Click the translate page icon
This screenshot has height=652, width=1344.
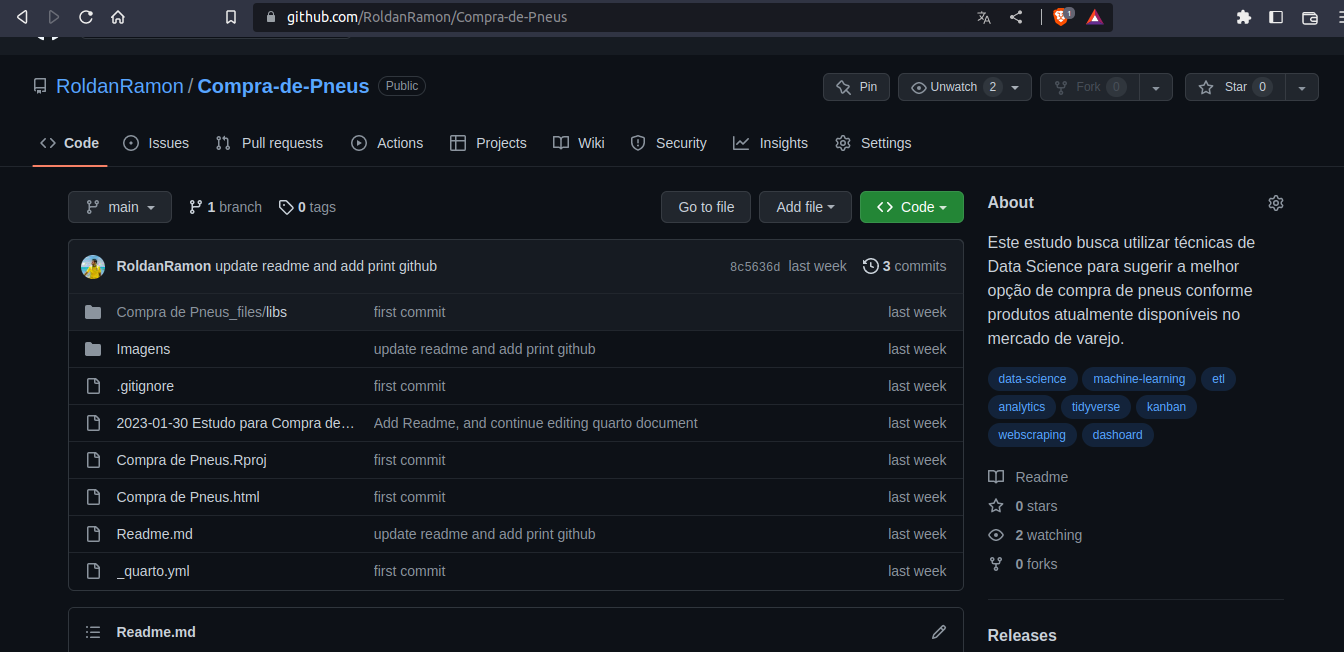pos(984,17)
